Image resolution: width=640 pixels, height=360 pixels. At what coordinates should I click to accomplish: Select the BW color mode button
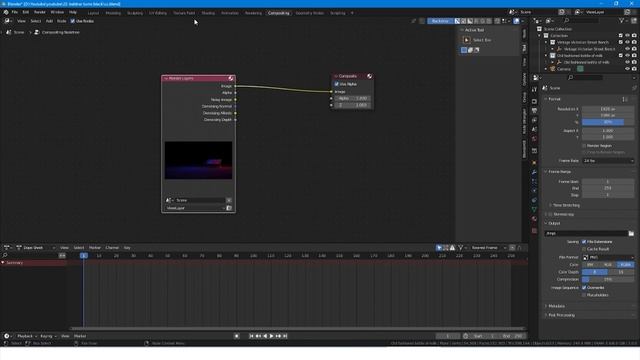click(591, 265)
